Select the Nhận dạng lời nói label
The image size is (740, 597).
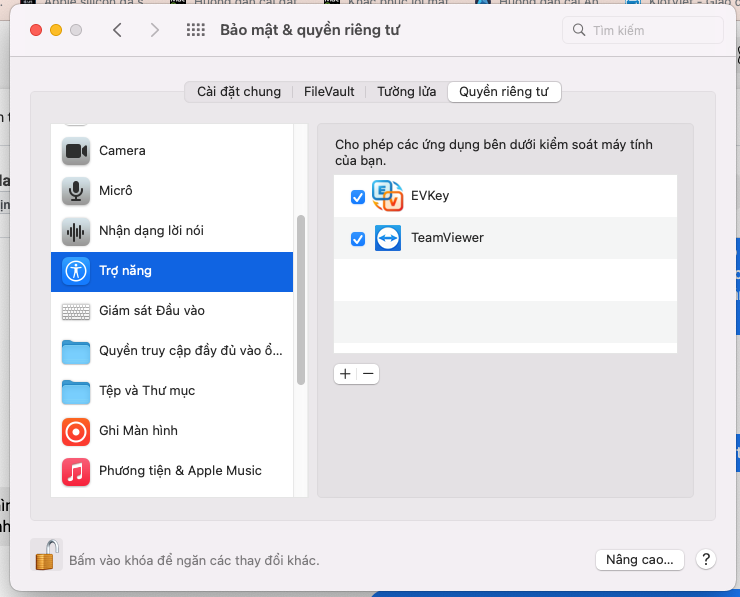151,231
